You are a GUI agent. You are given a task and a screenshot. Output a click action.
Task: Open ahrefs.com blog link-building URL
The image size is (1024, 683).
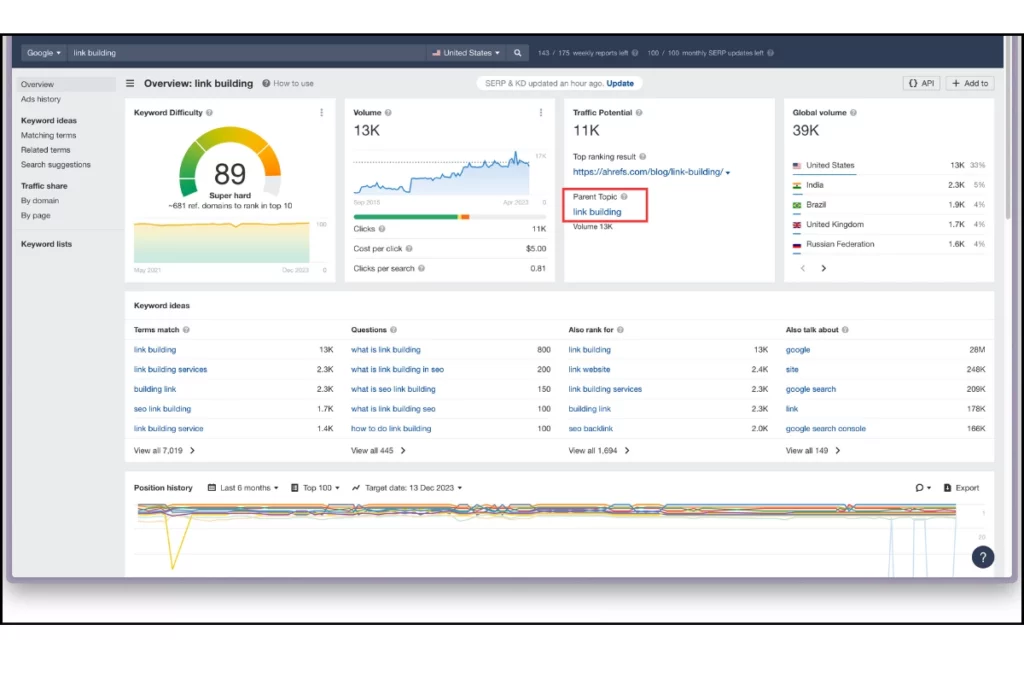click(x=648, y=172)
